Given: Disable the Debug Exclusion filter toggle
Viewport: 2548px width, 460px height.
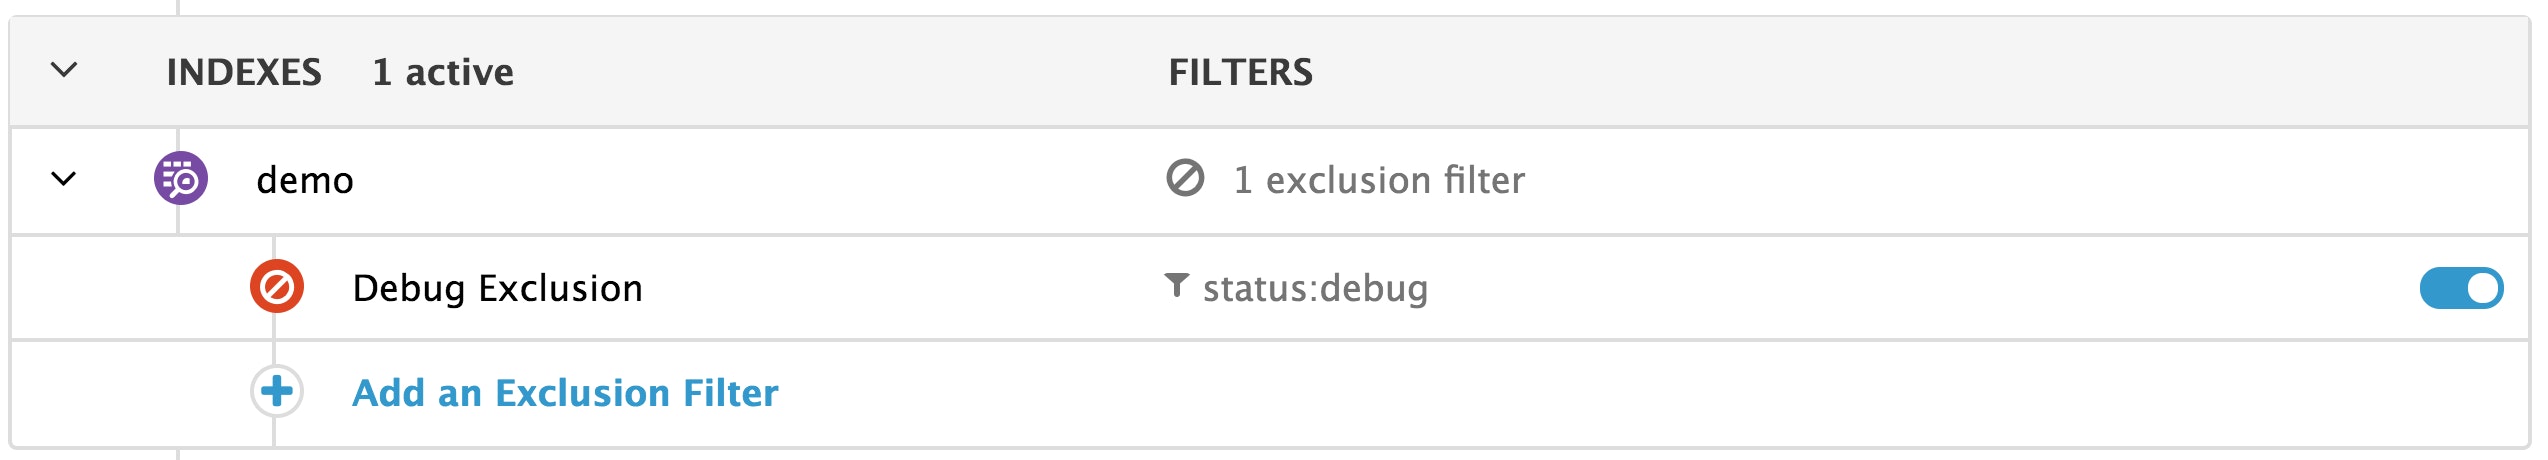Looking at the screenshot, I should pos(2461,288).
